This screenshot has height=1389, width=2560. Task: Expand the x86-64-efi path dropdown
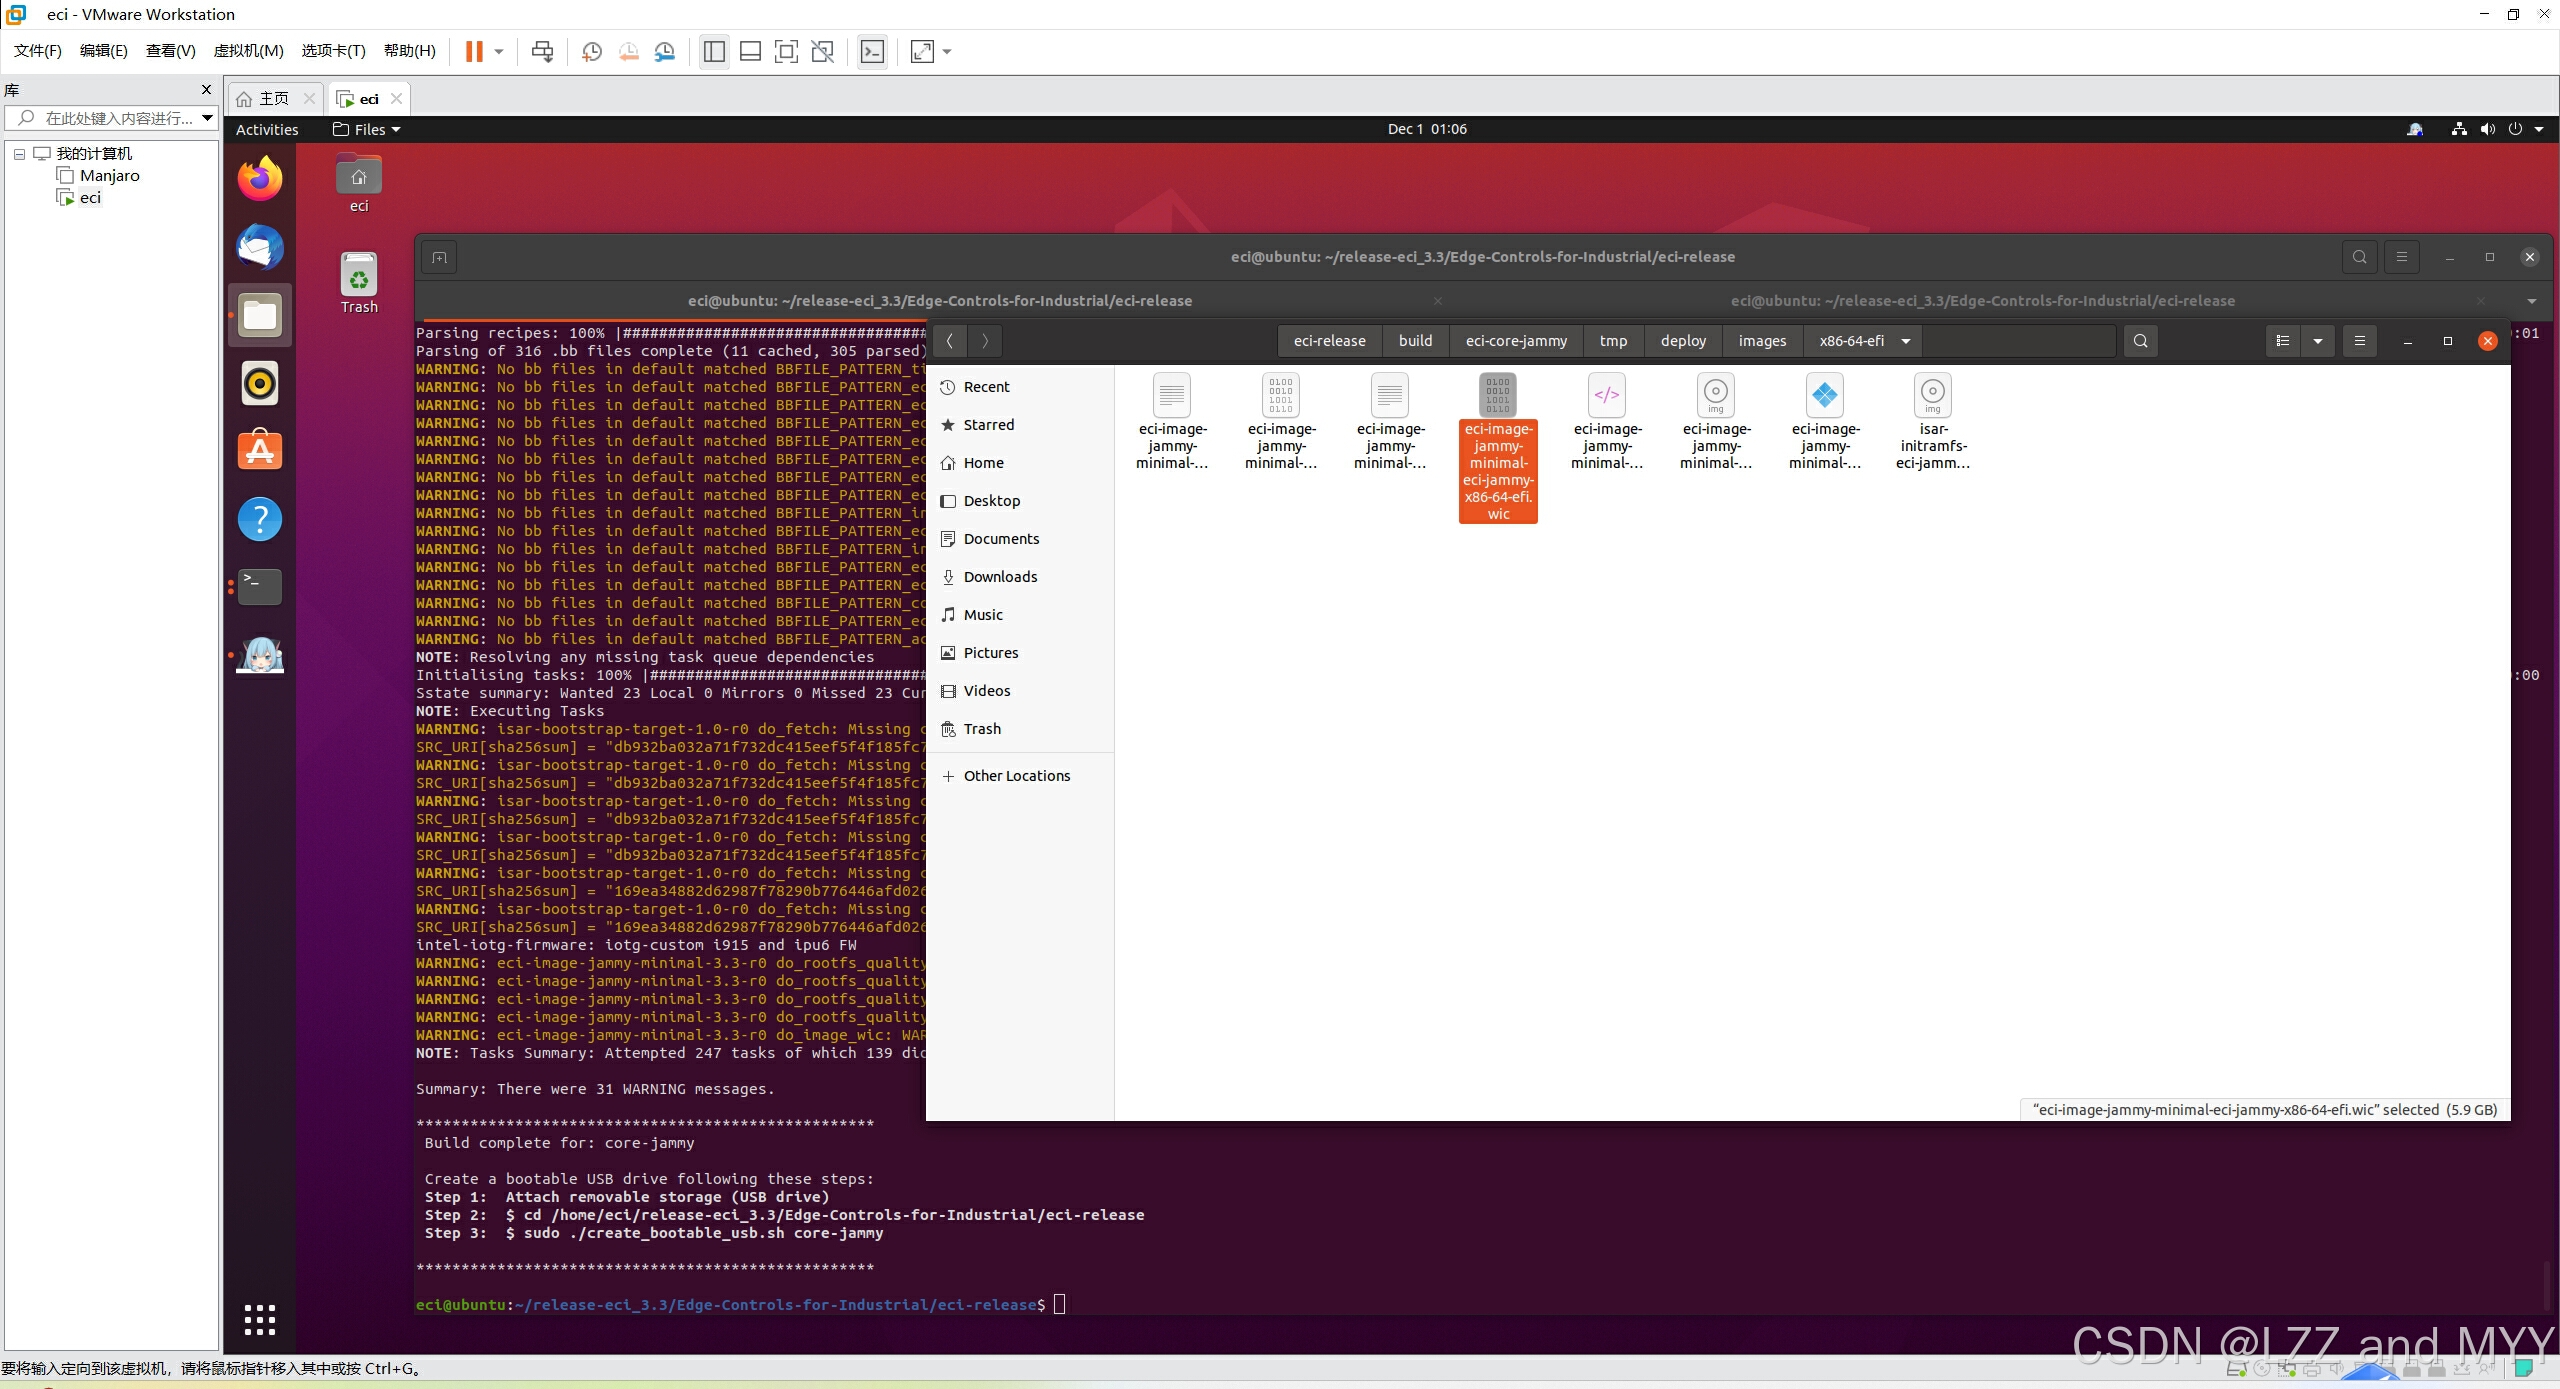[x=1906, y=341]
